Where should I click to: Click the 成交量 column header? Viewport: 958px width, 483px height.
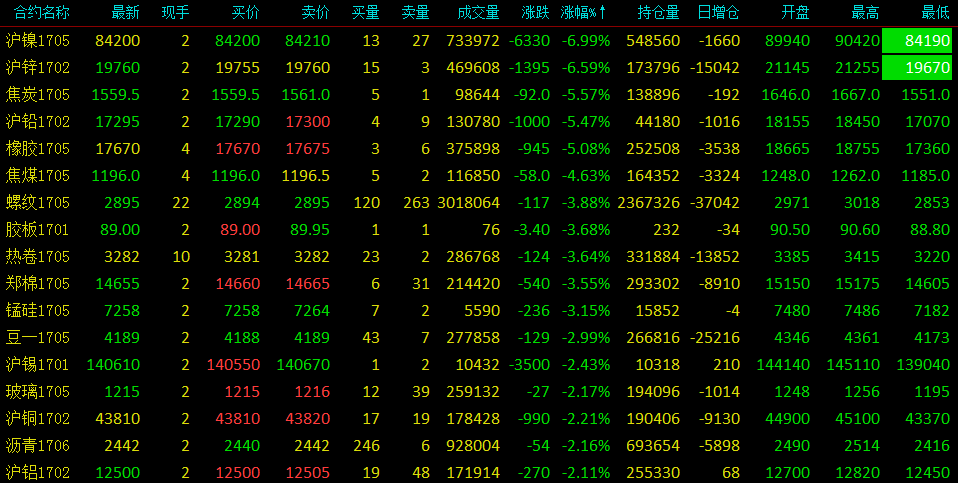click(478, 12)
